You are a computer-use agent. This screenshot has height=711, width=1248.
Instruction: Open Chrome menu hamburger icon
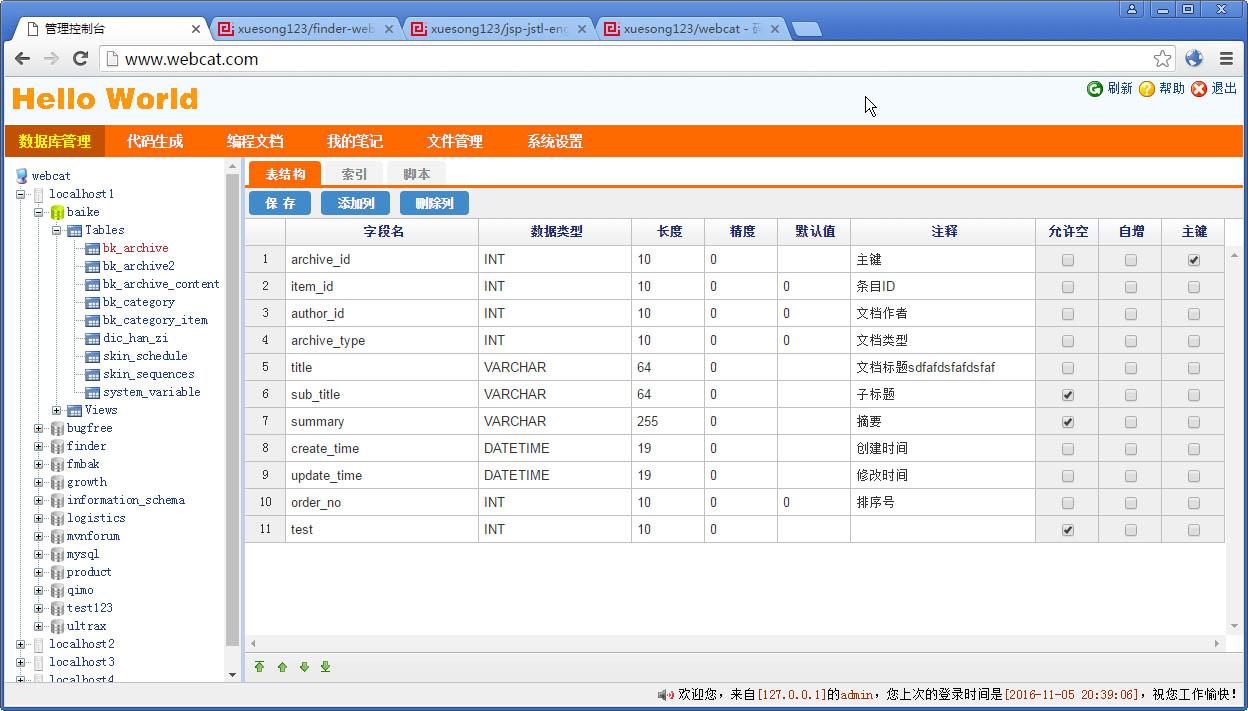(x=1226, y=59)
